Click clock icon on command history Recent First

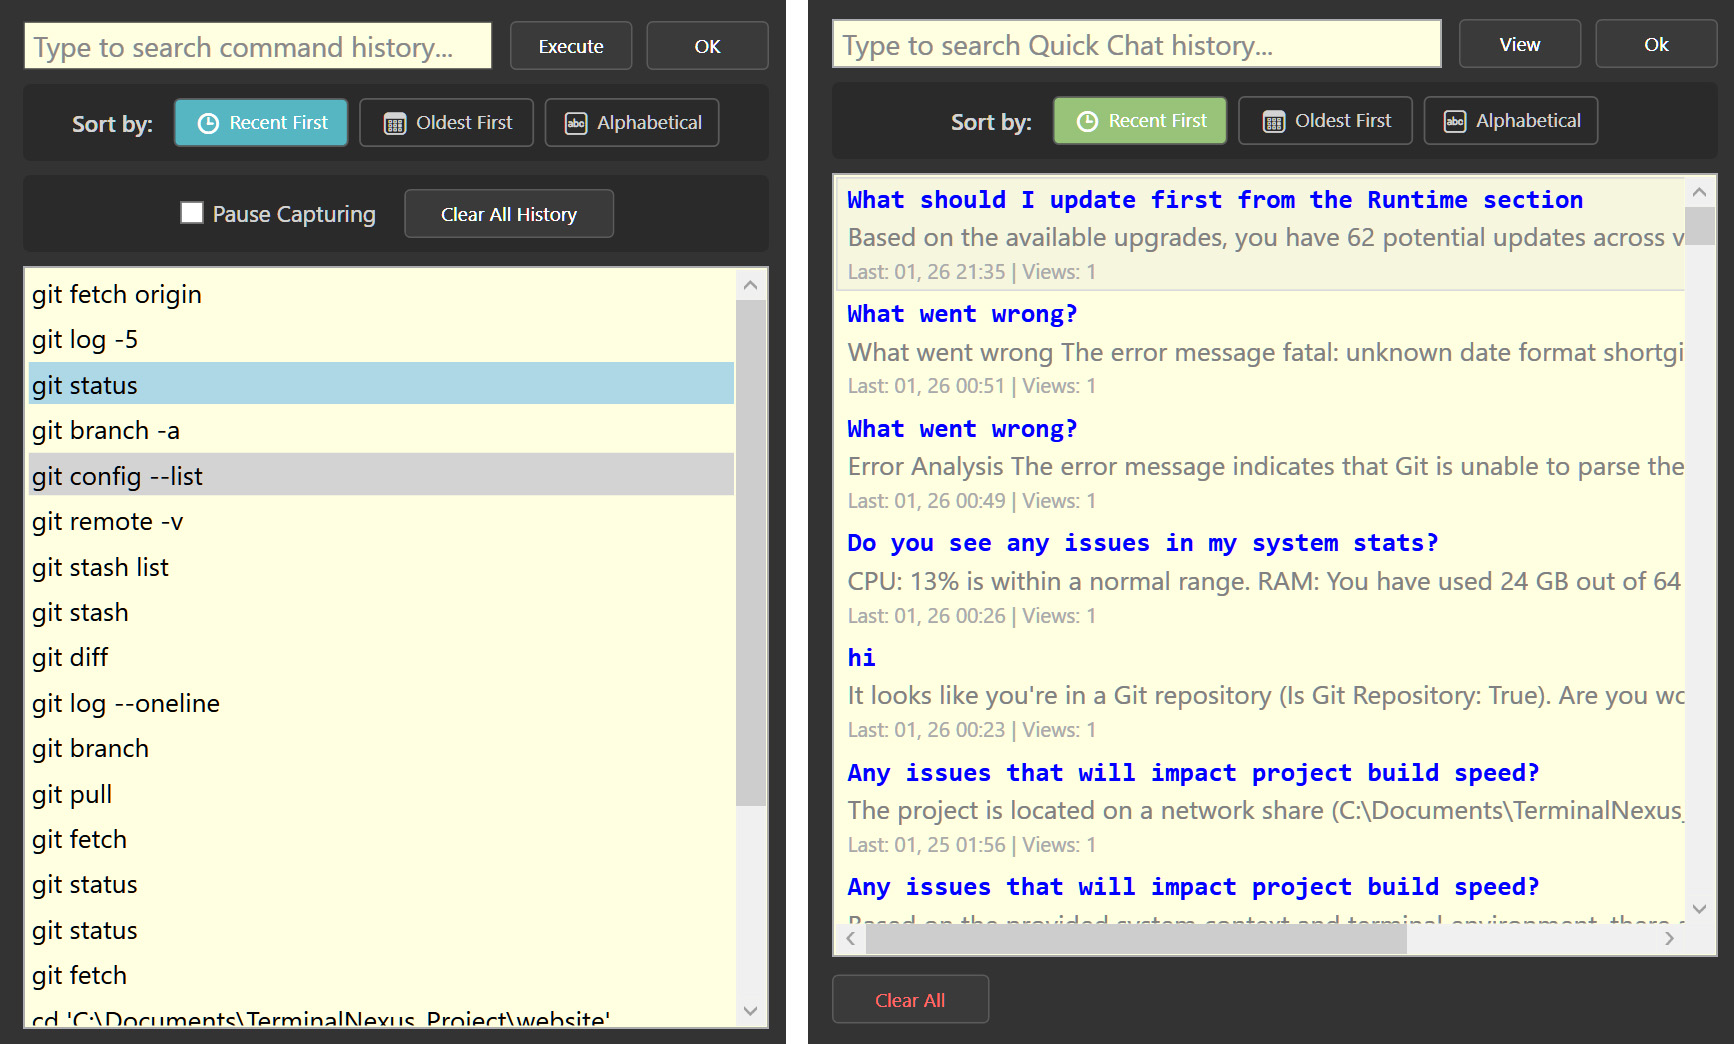point(208,123)
